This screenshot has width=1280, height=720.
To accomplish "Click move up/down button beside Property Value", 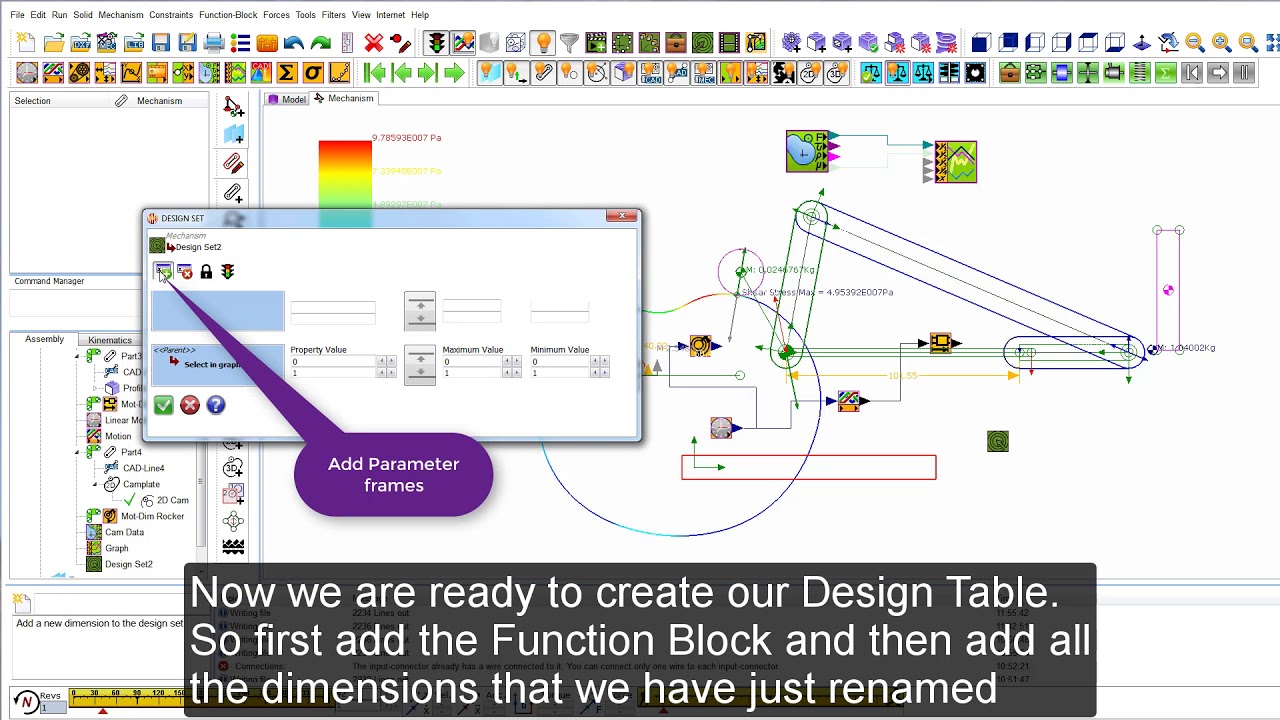I will (x=420, y=364).
